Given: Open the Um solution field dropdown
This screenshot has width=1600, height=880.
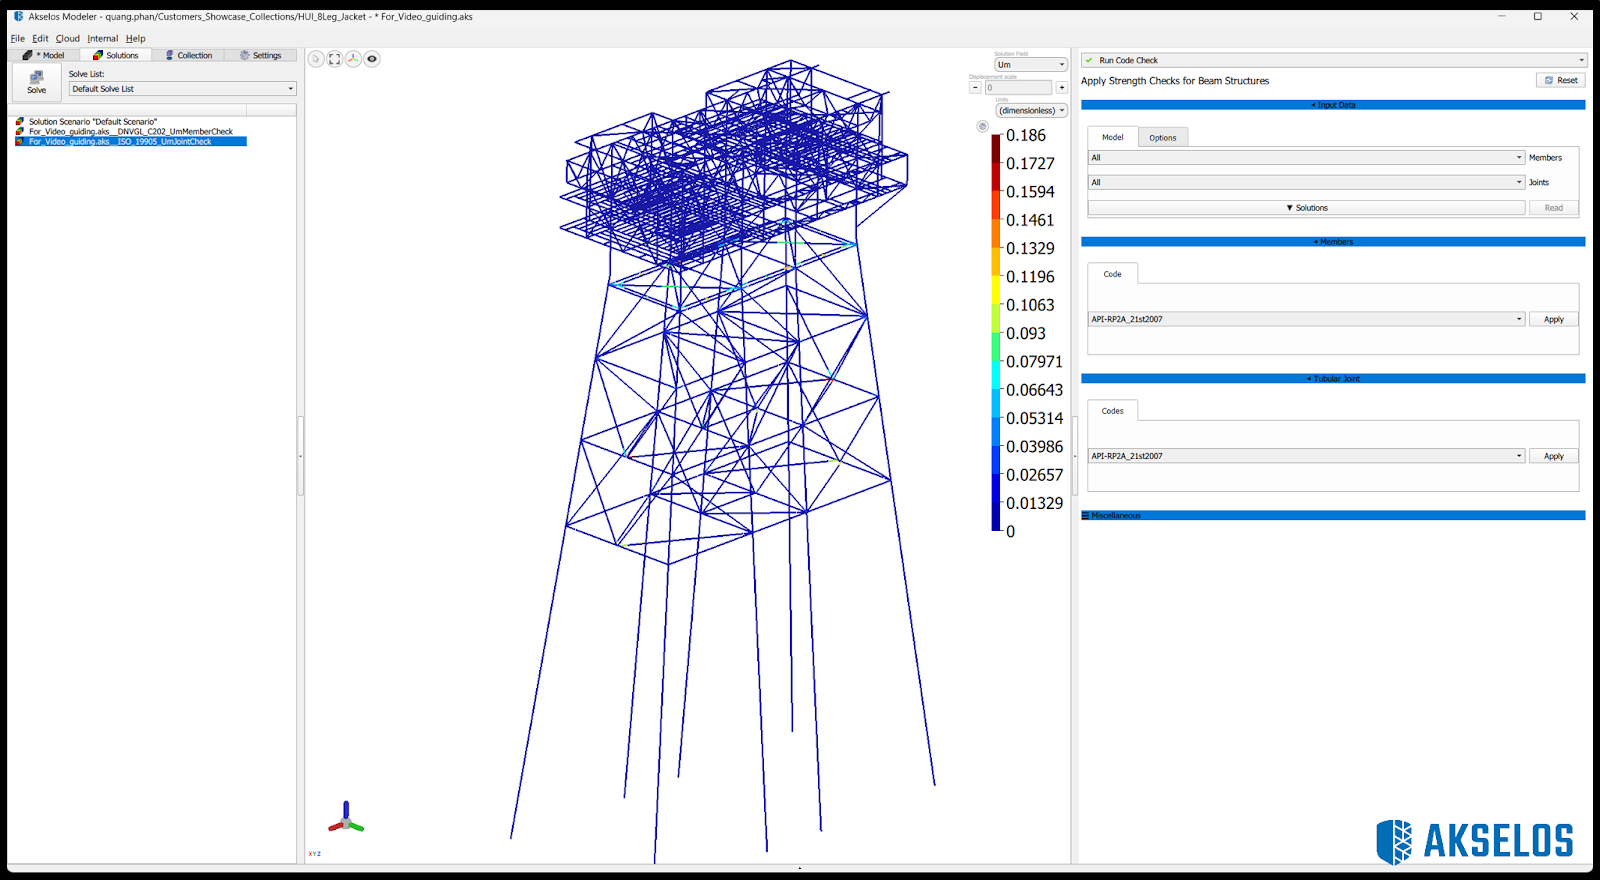Looking at the screenshot, I should pyautogui.click(x=1031, y=65).
